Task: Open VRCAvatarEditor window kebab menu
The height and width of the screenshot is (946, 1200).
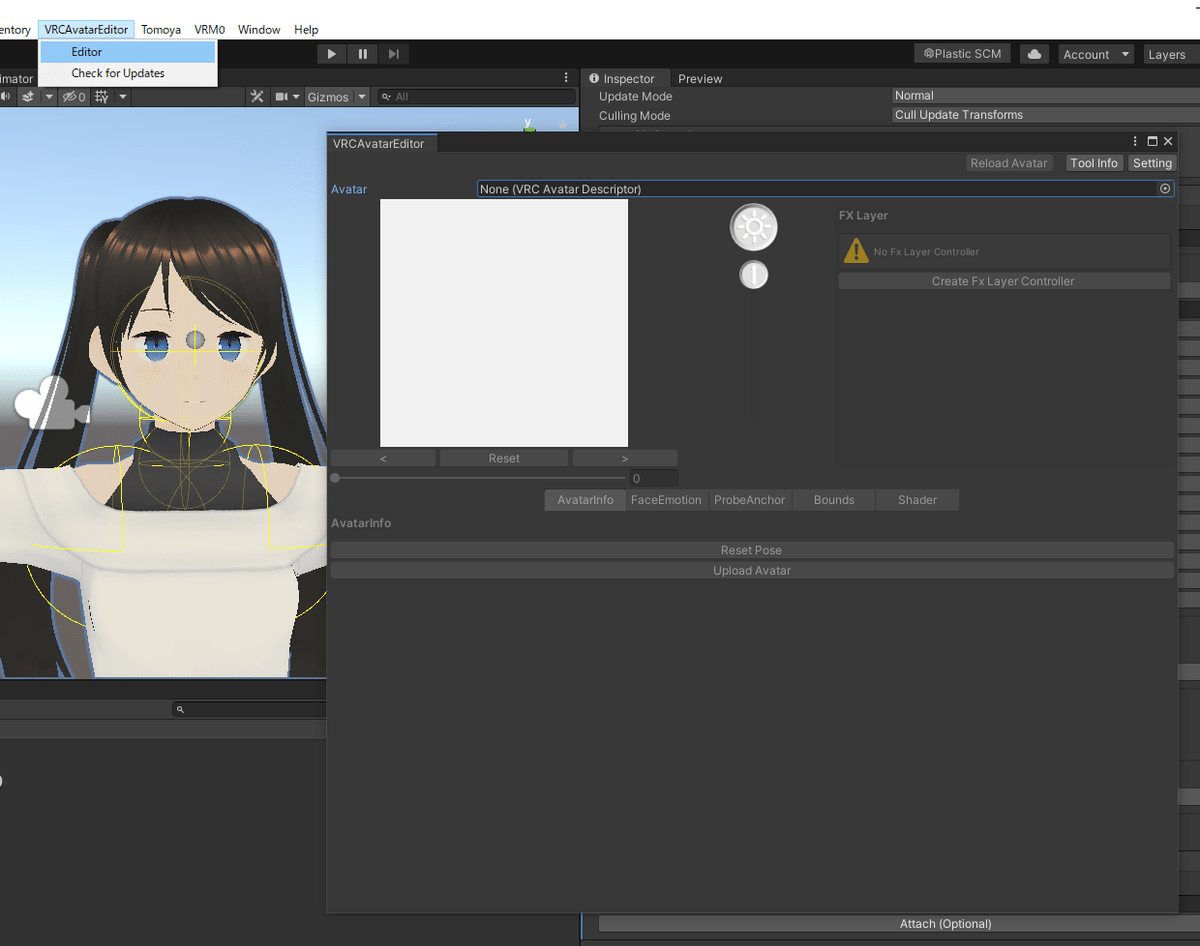Action: click(1135, 142)
